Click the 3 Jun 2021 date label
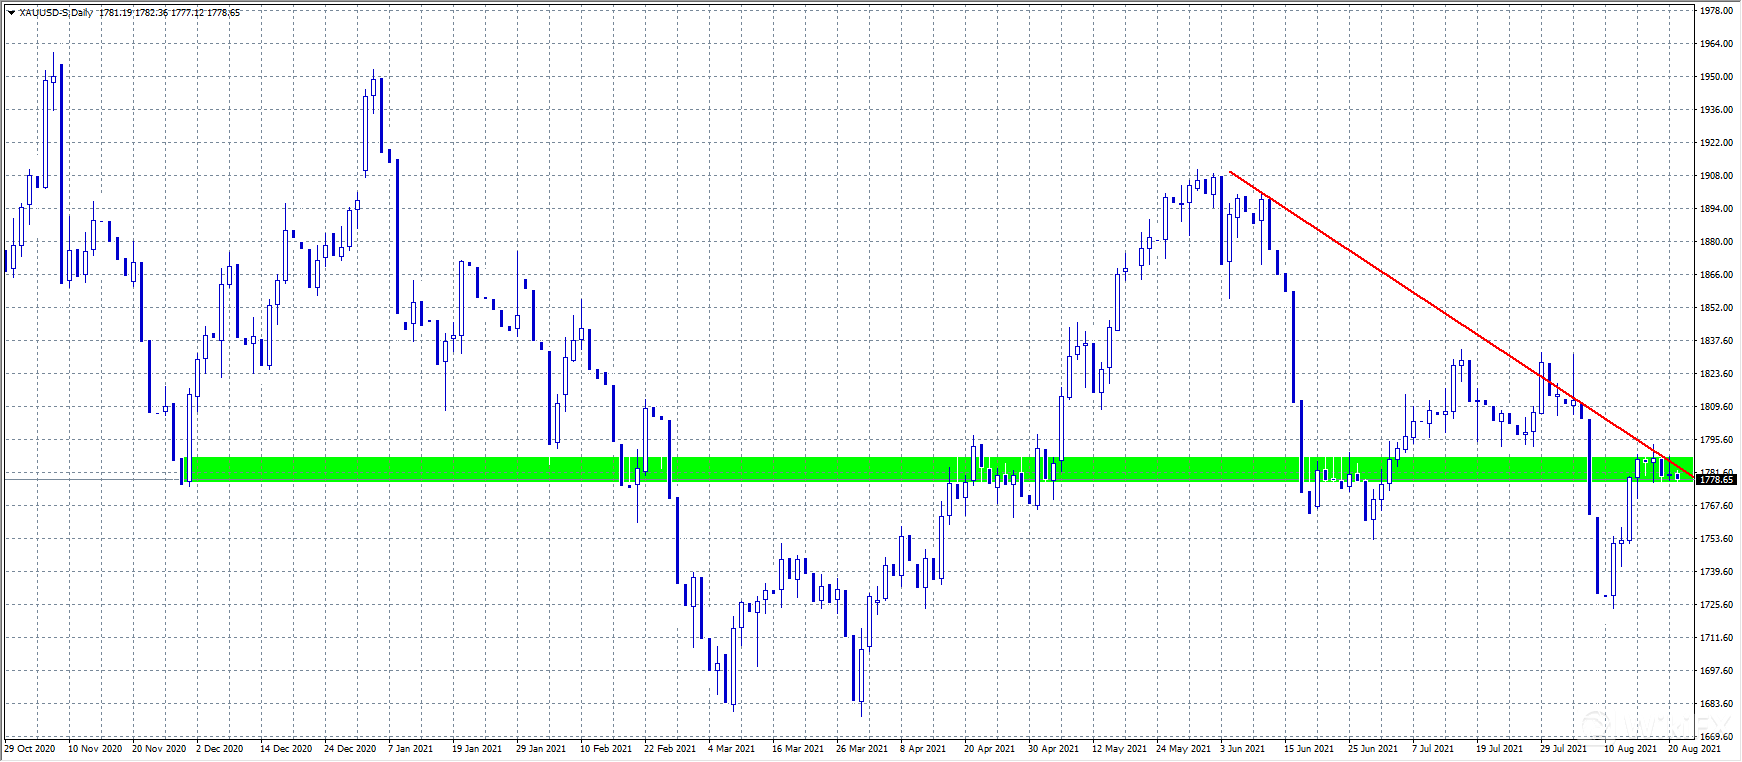Viewport: 1742px width, 762px height. [1243, 748]
